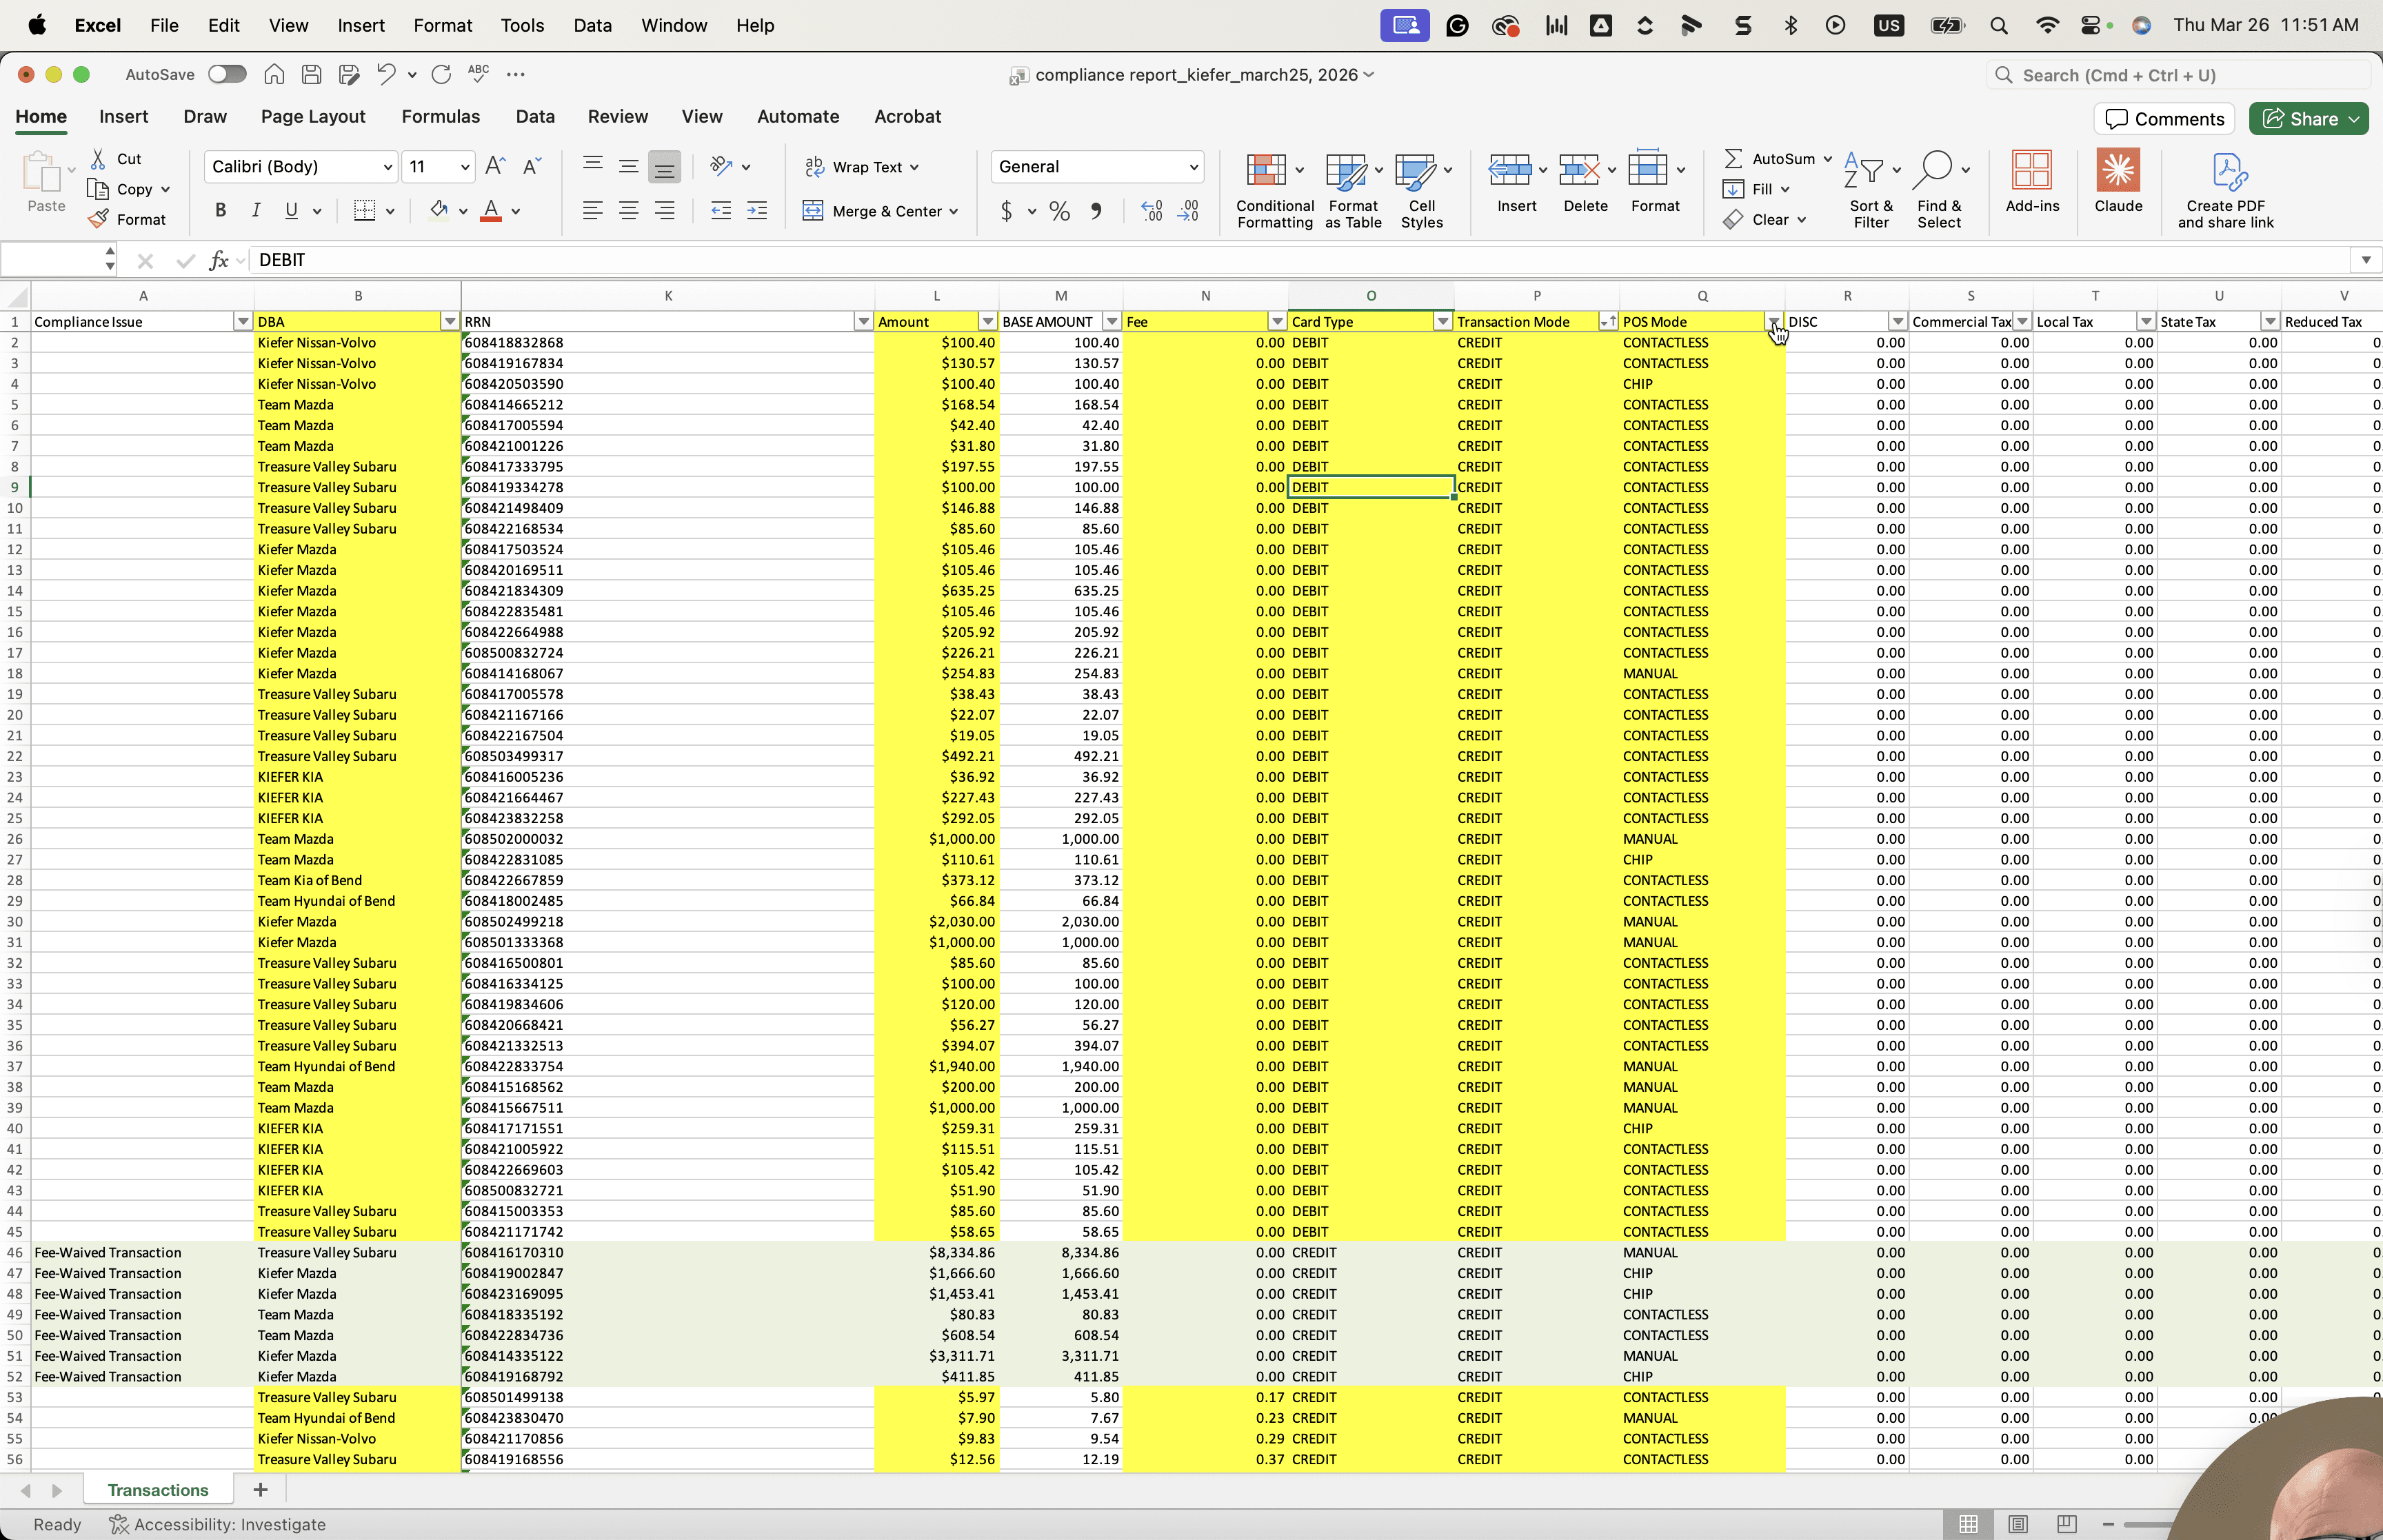Click Create PDF and share link

coord(2225,190)
